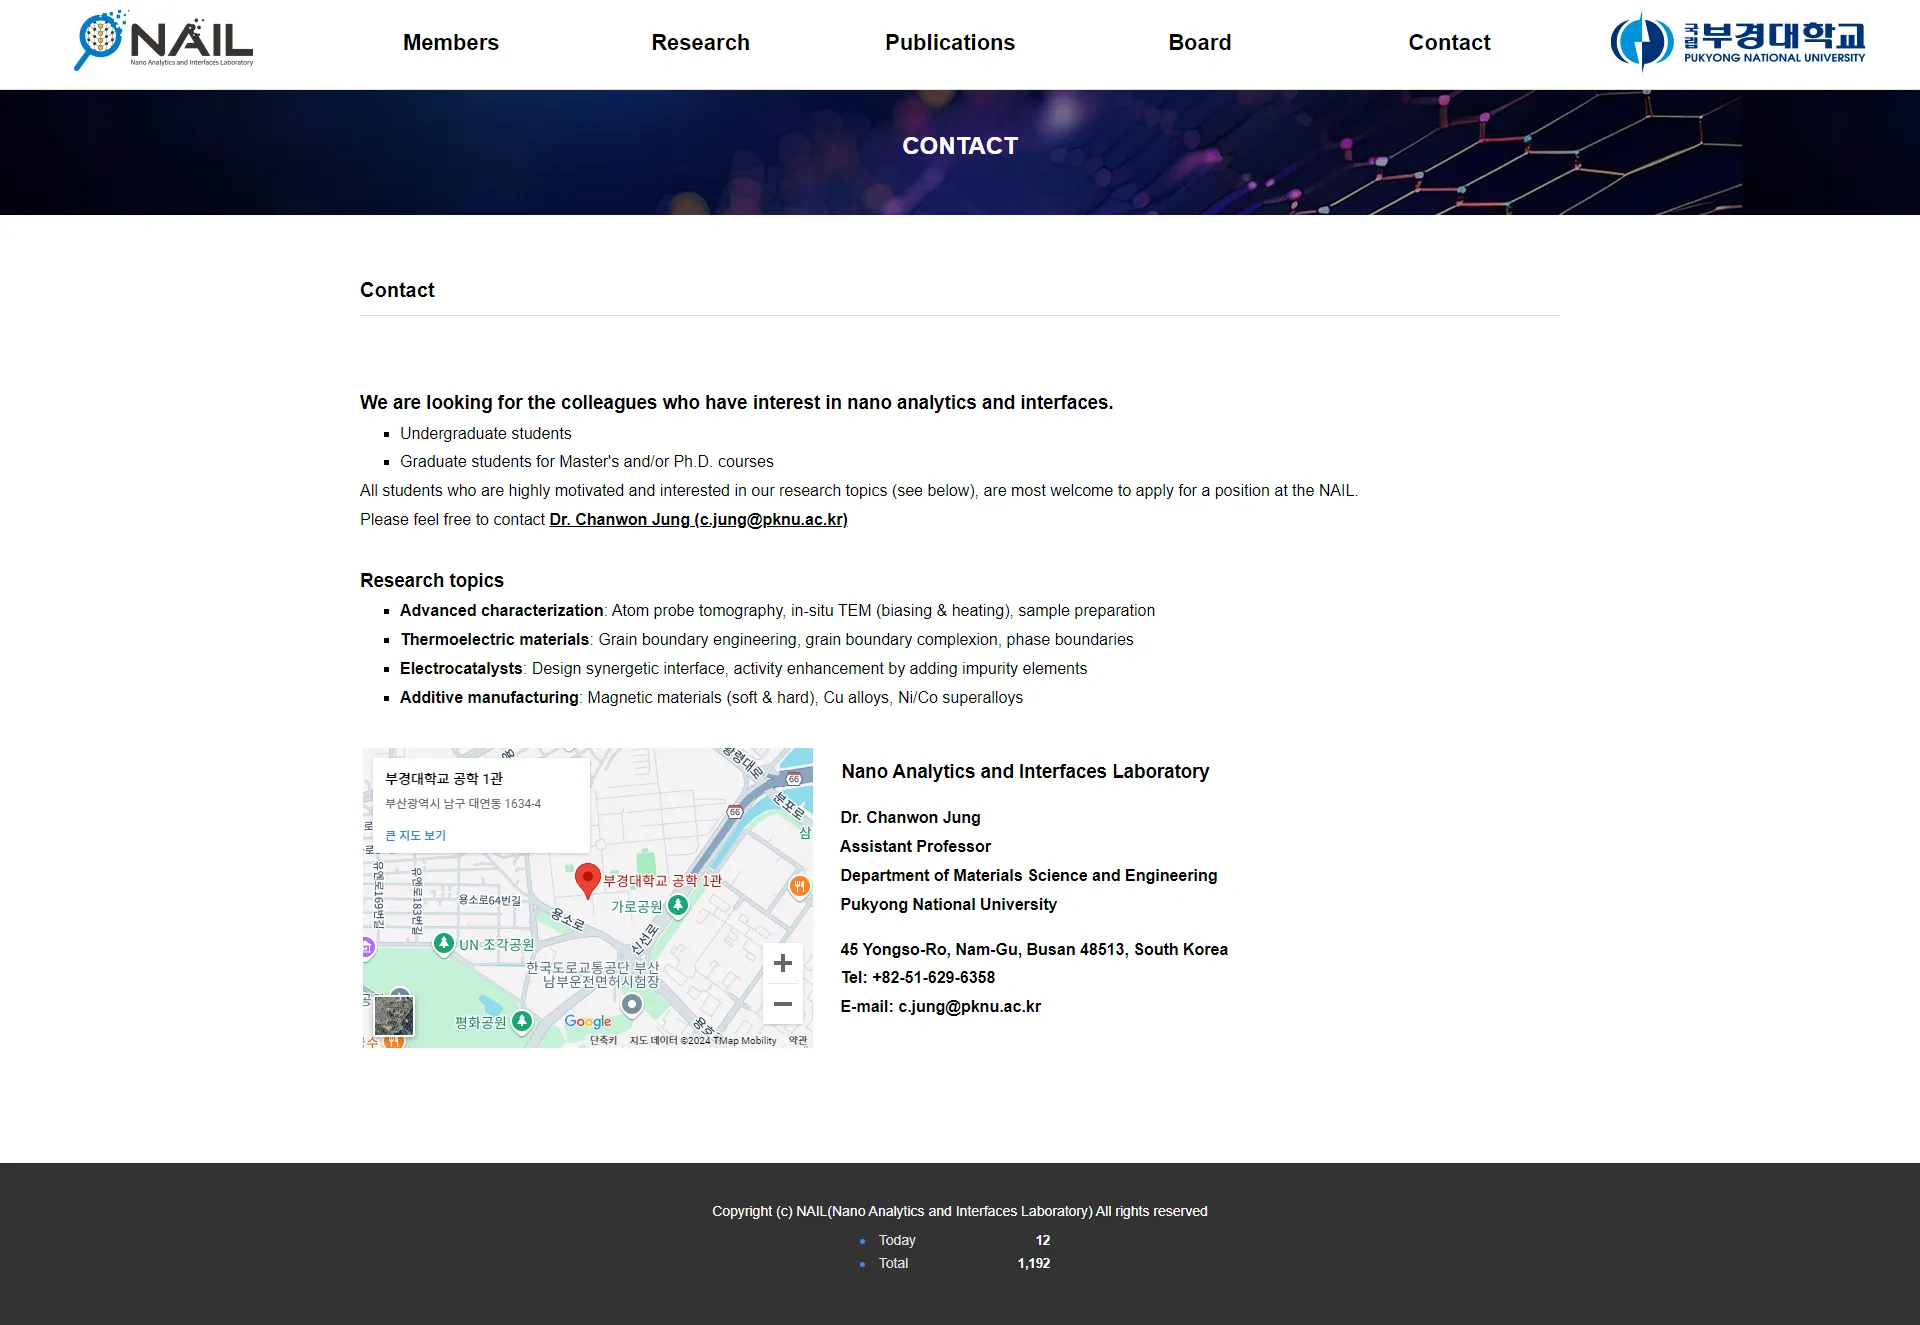Select the 가로공원 park marker

click(x=678, y=905)
